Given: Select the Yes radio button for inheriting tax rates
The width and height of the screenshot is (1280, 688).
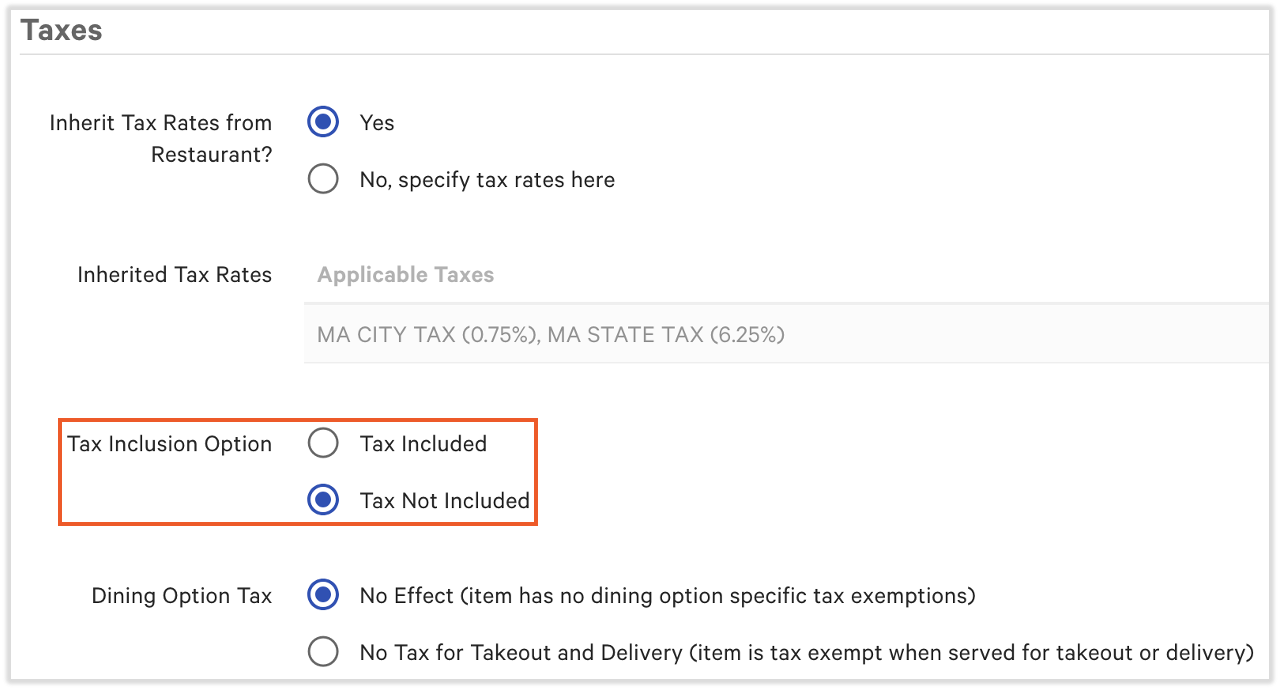Looking at the screenshot, I should 323,122.
